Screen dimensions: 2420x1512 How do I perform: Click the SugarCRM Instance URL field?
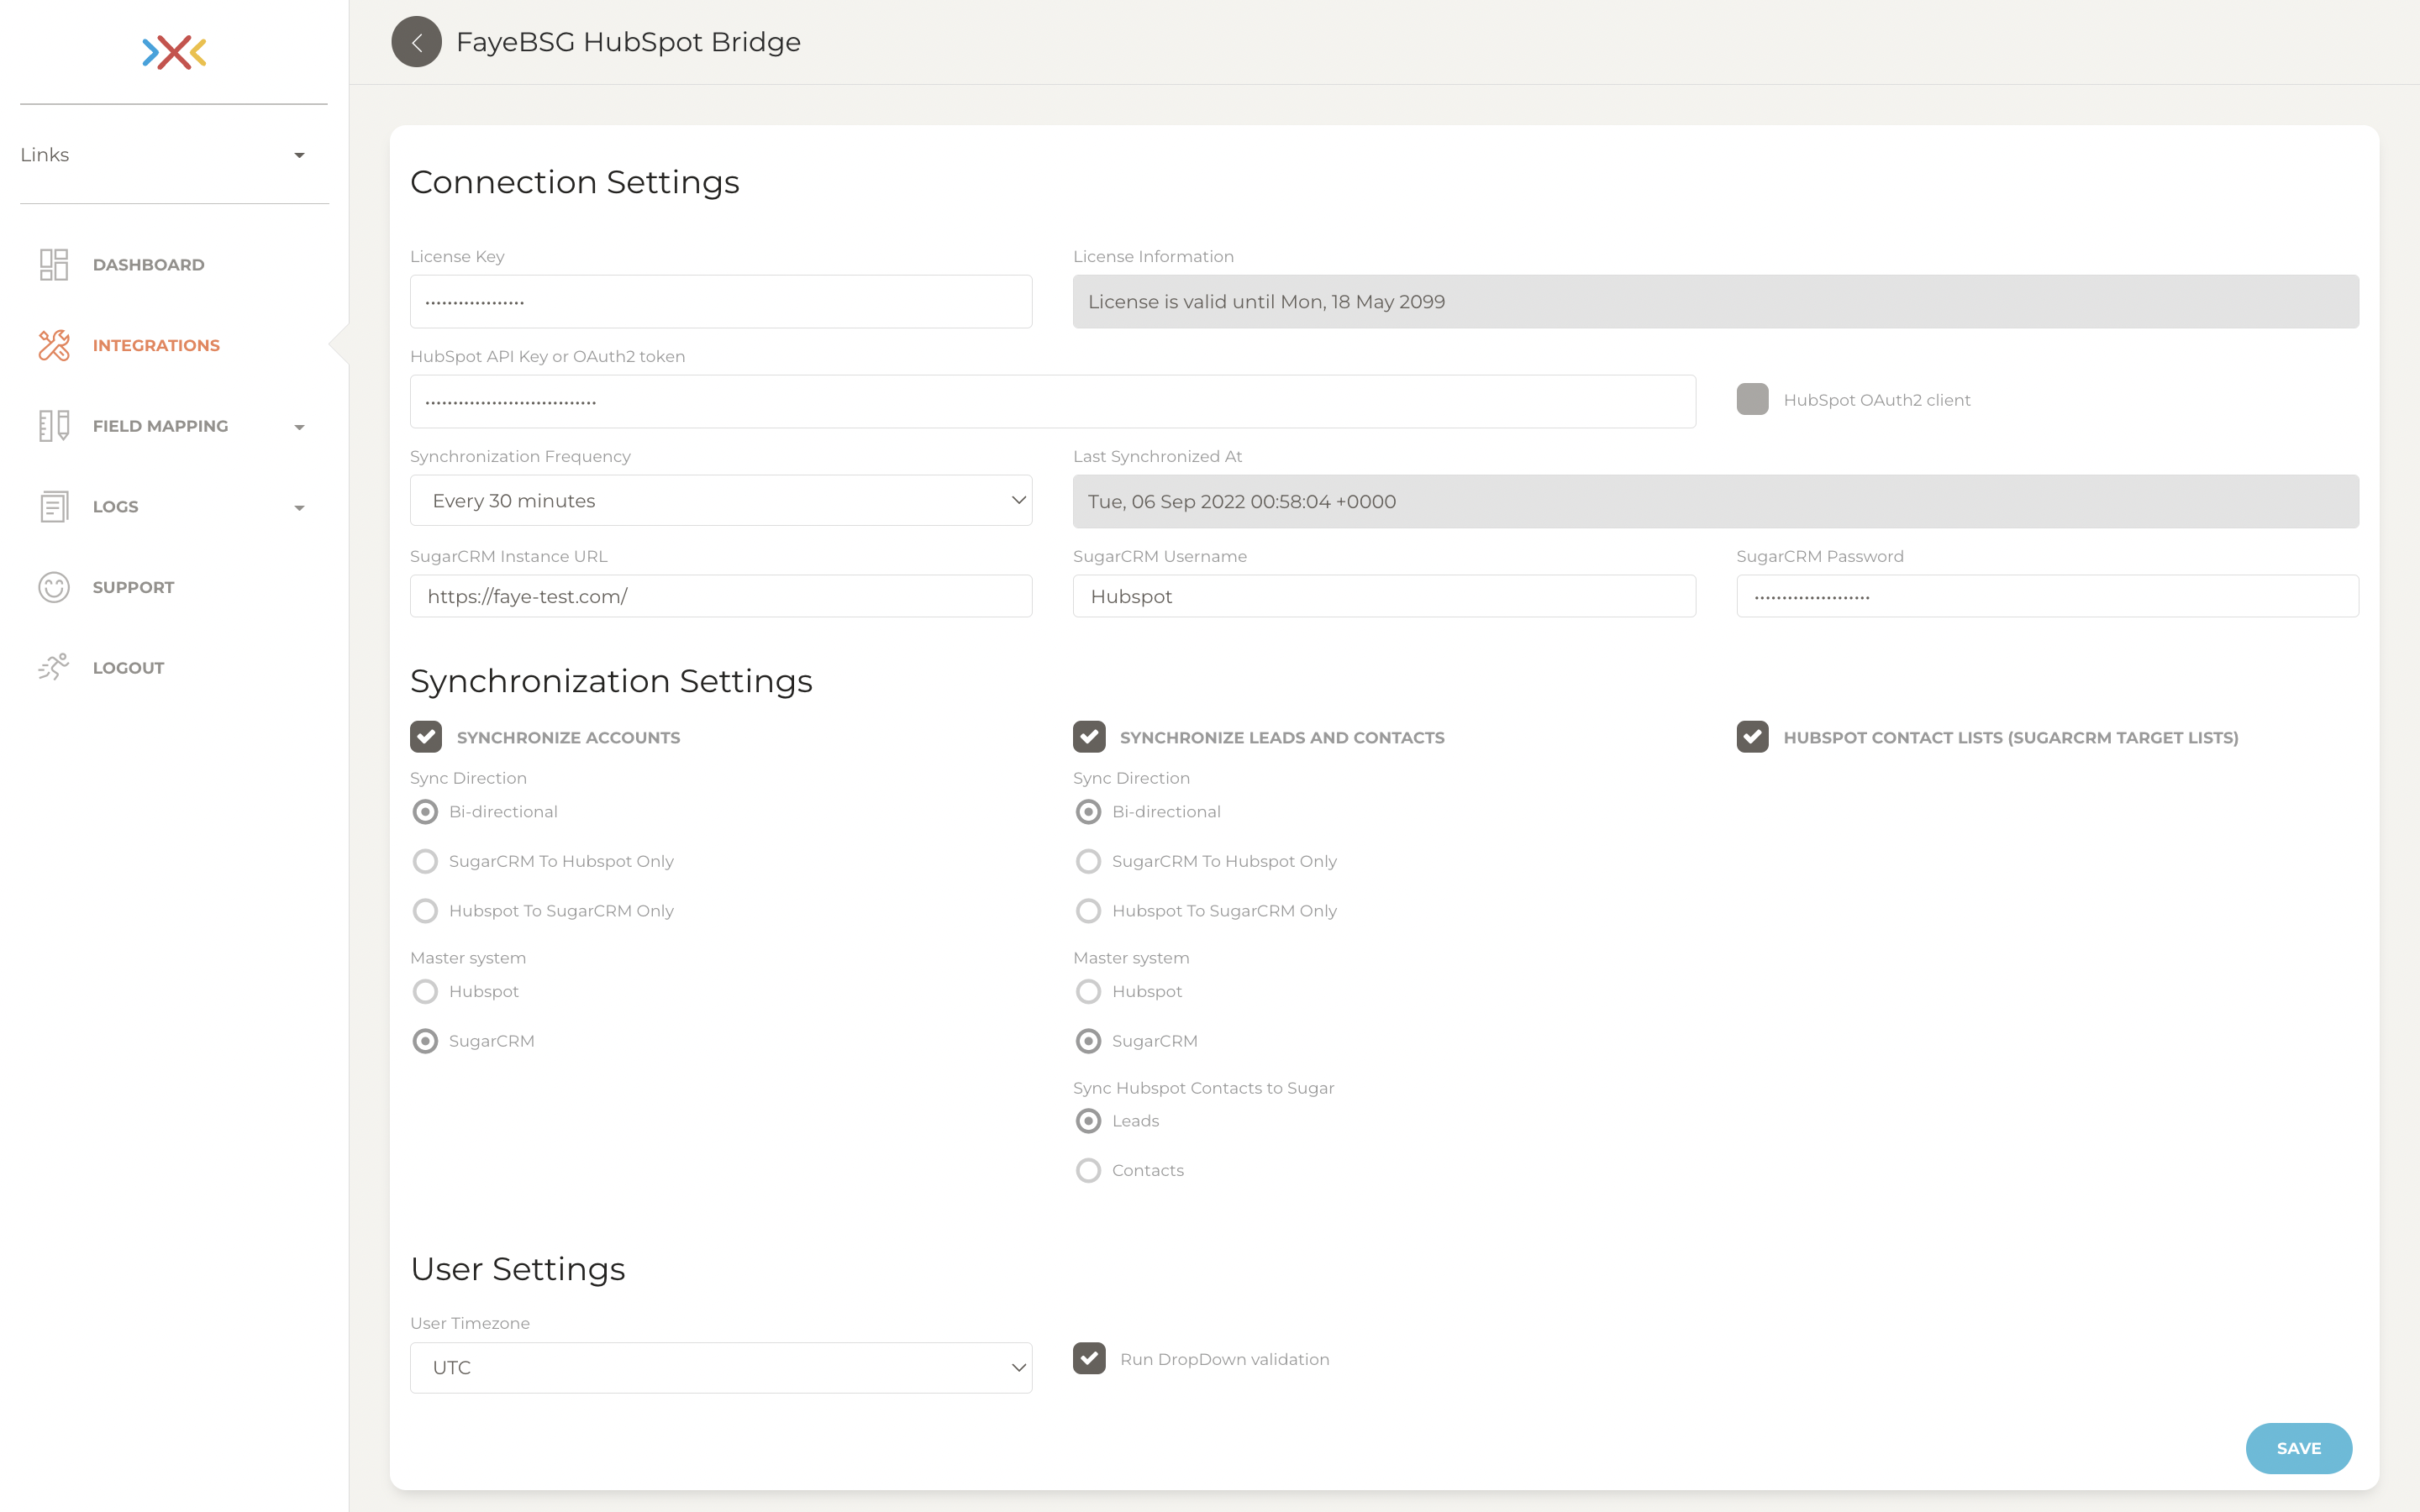pos(721,596)
